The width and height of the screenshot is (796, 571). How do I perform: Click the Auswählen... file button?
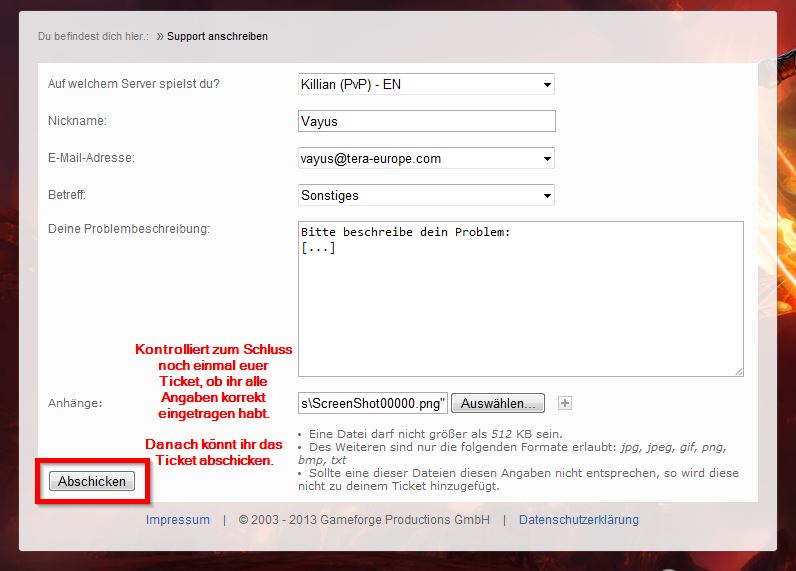point(497,403)
